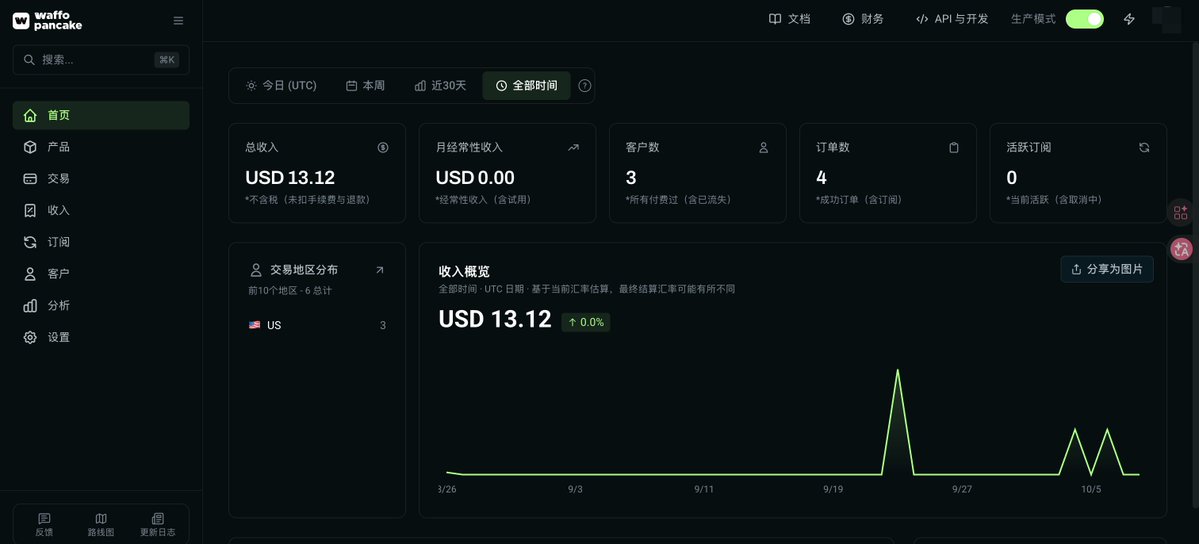
Task: Select the 今日 (UTC) time range
Action: 281,86
